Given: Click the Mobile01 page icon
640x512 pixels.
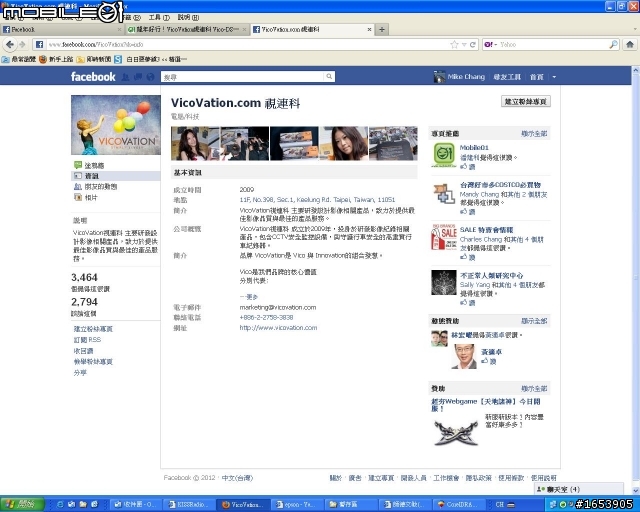Looking at the screenshot, I should (444, 155).
